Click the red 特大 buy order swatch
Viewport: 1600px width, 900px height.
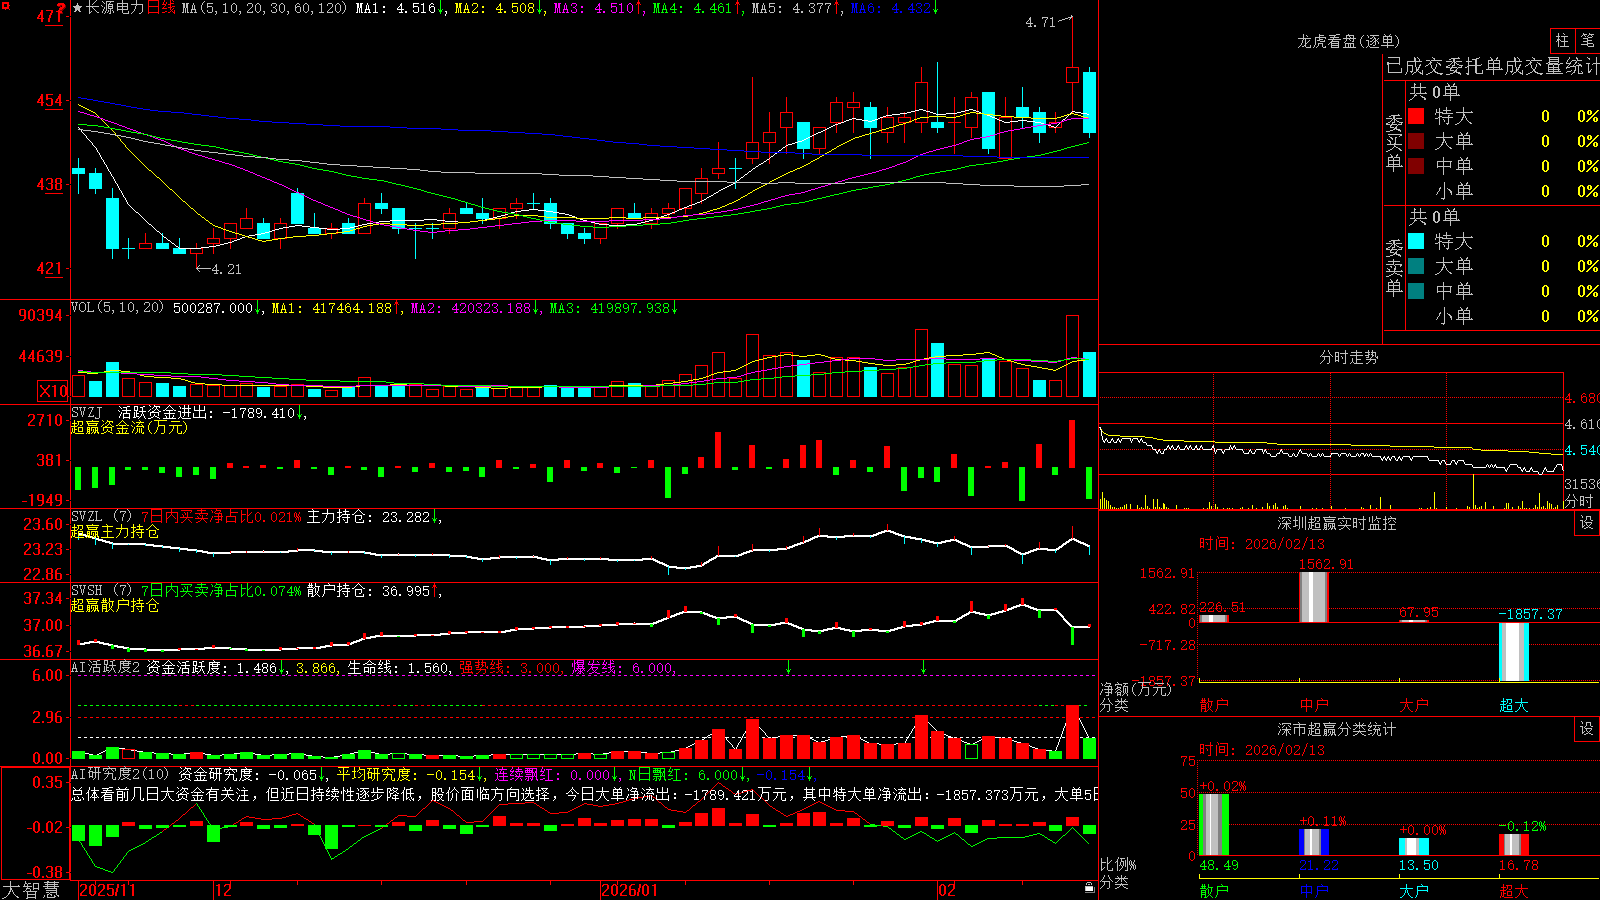(1416, 116)
